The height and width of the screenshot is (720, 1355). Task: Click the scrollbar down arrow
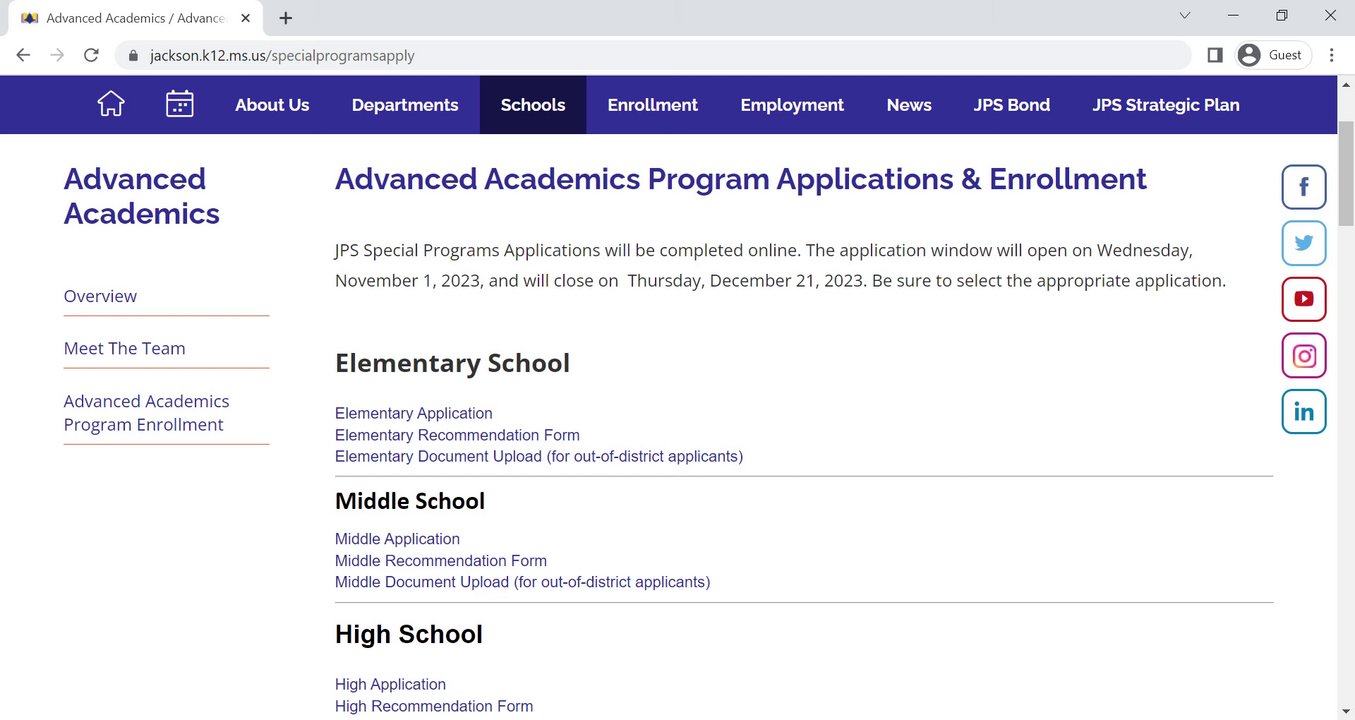point(1346,711)
